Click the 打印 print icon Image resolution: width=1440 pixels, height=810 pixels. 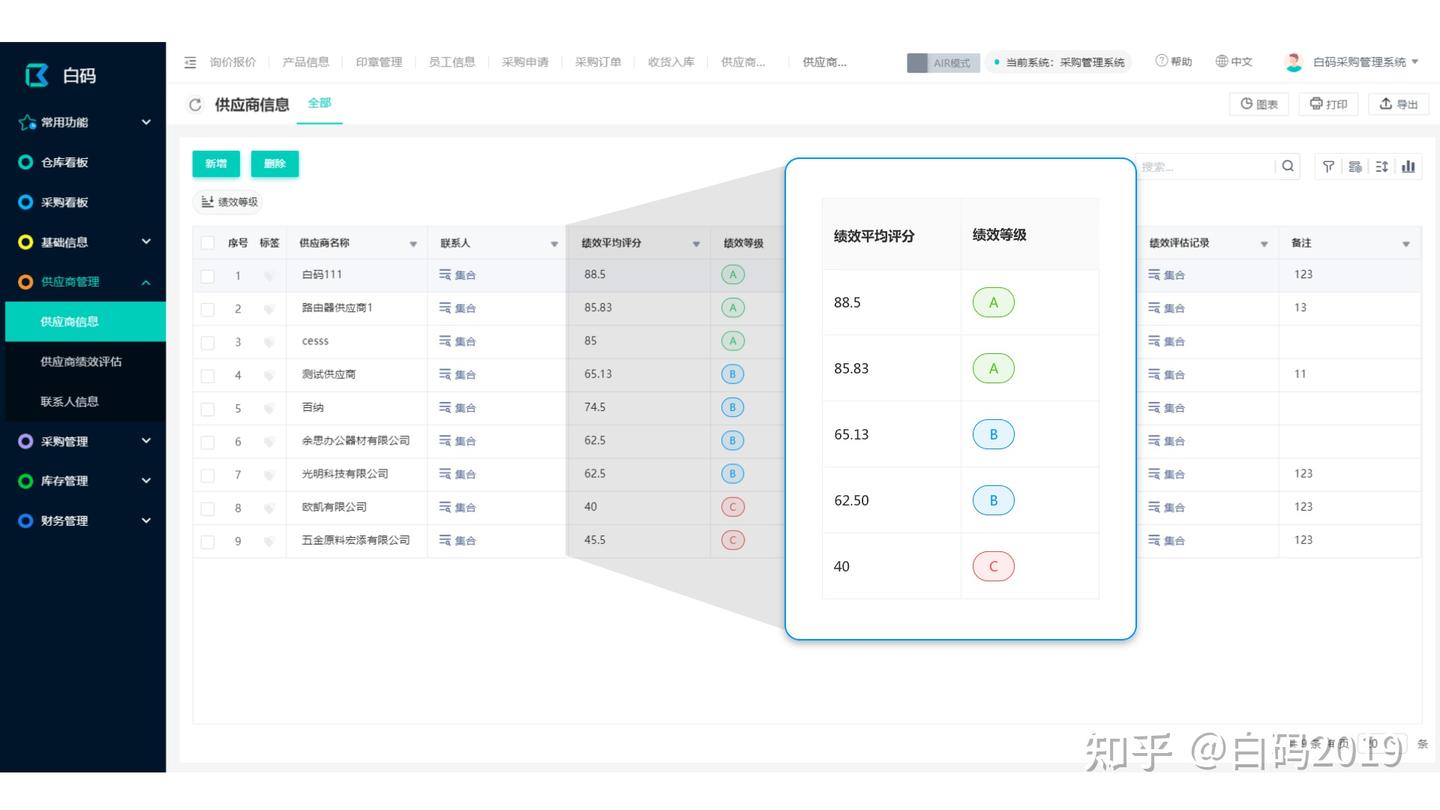pyautogui.click(x=1328, y=104)
